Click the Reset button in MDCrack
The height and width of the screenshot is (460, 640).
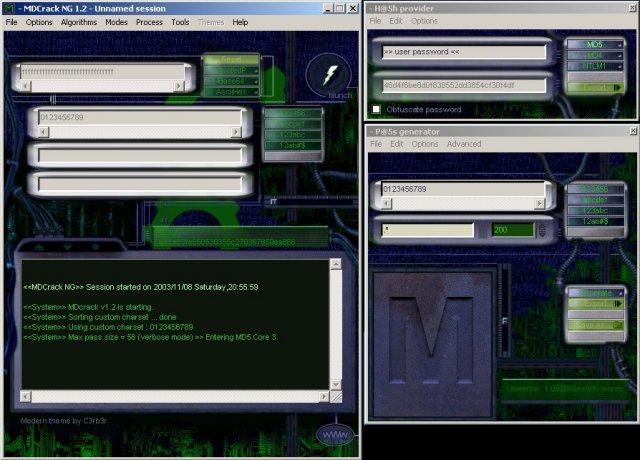coord(231,60)
